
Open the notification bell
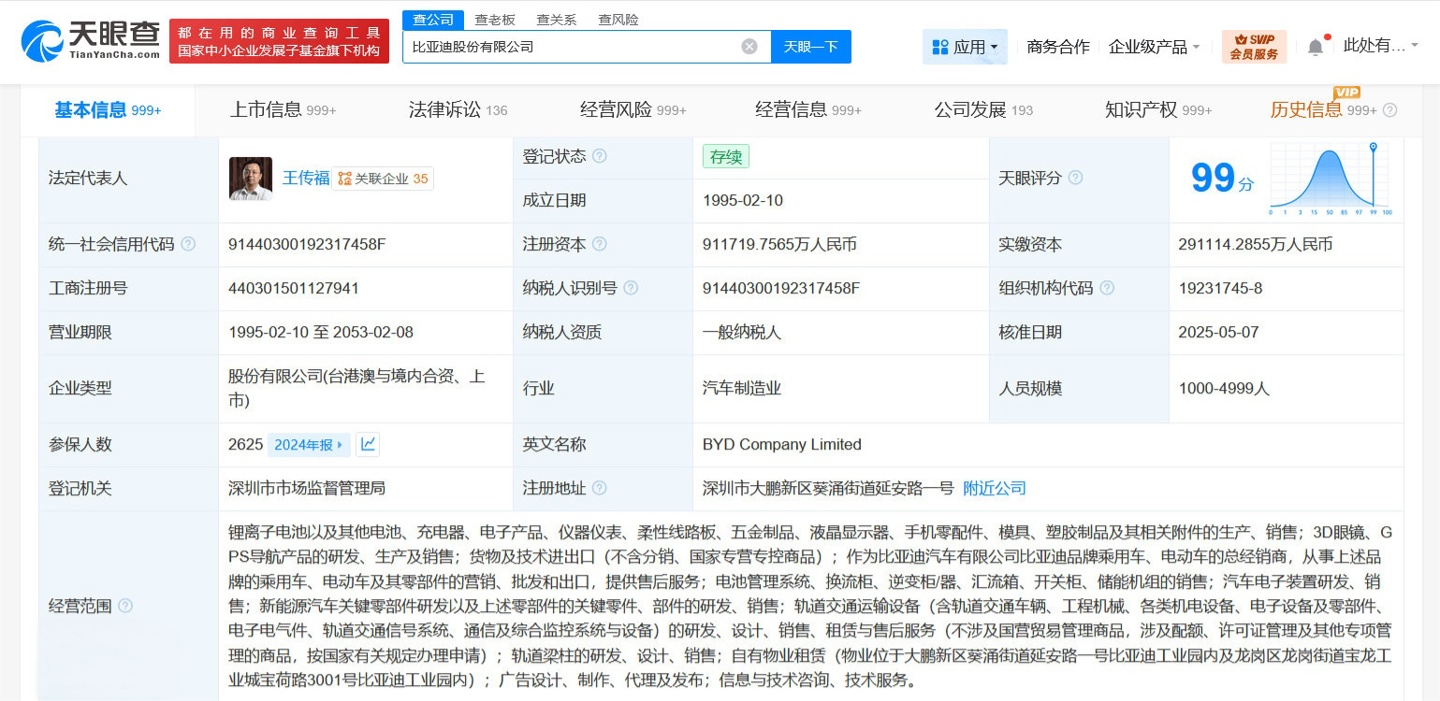tap(1315, 47)
